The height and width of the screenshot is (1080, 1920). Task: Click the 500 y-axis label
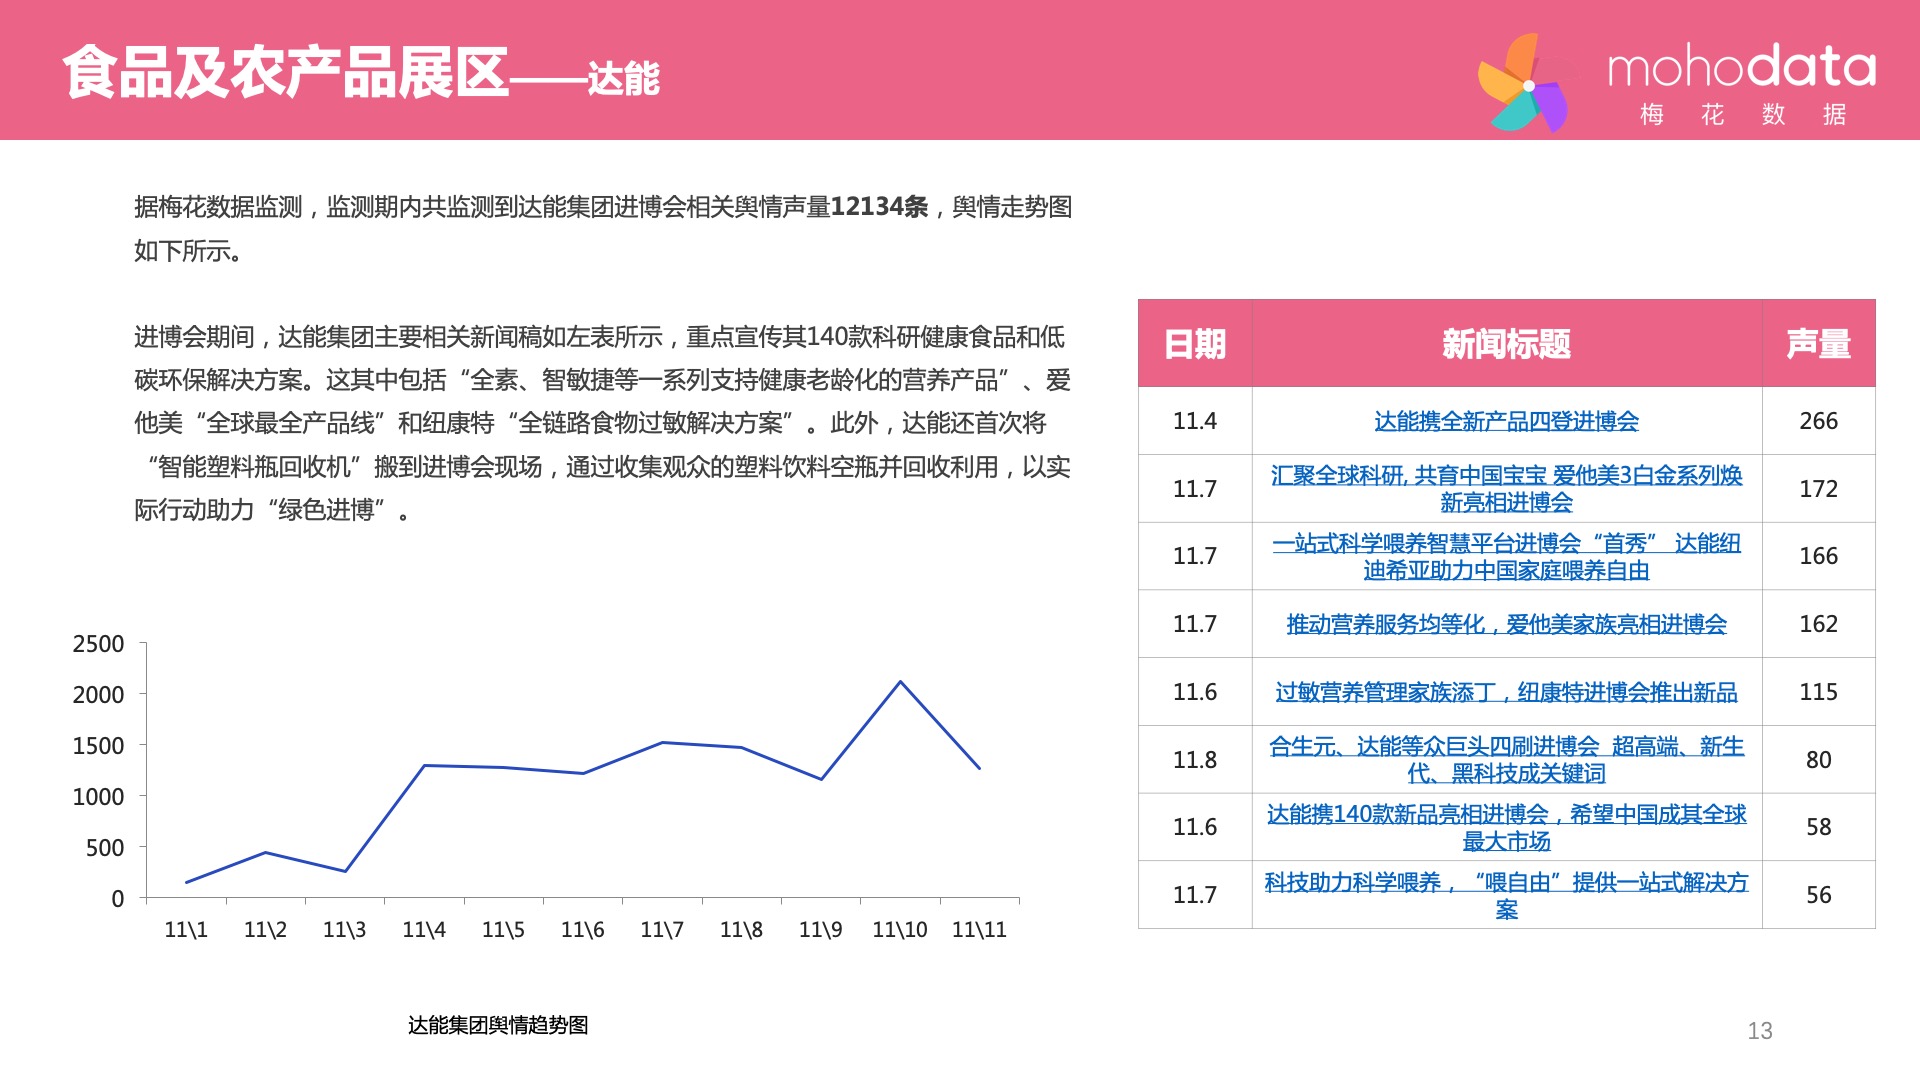tap(105, 848)
